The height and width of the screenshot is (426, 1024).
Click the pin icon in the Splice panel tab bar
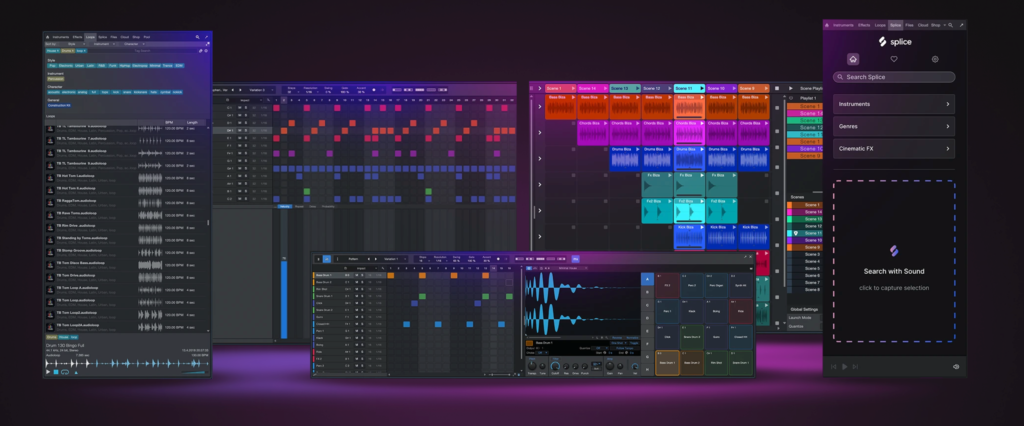(x=962, y=25)
